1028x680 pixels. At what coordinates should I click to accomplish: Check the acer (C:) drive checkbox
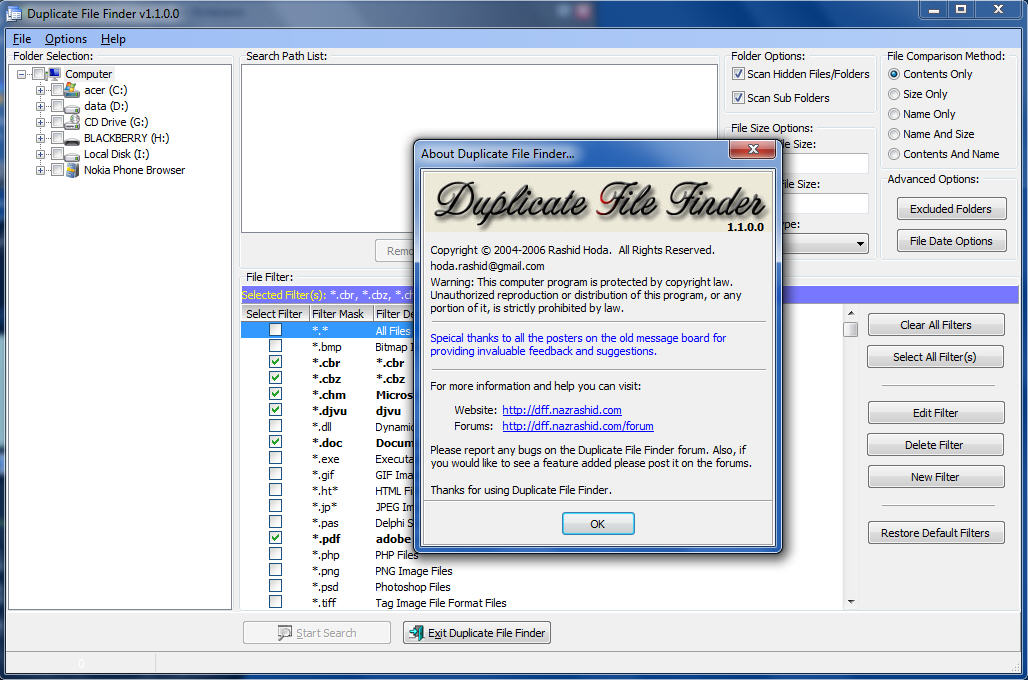(57, 90)
